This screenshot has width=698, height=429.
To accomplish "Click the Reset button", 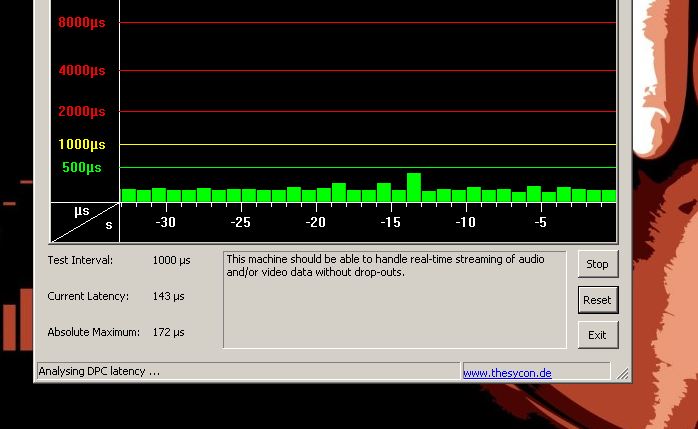I will (598, 300).
